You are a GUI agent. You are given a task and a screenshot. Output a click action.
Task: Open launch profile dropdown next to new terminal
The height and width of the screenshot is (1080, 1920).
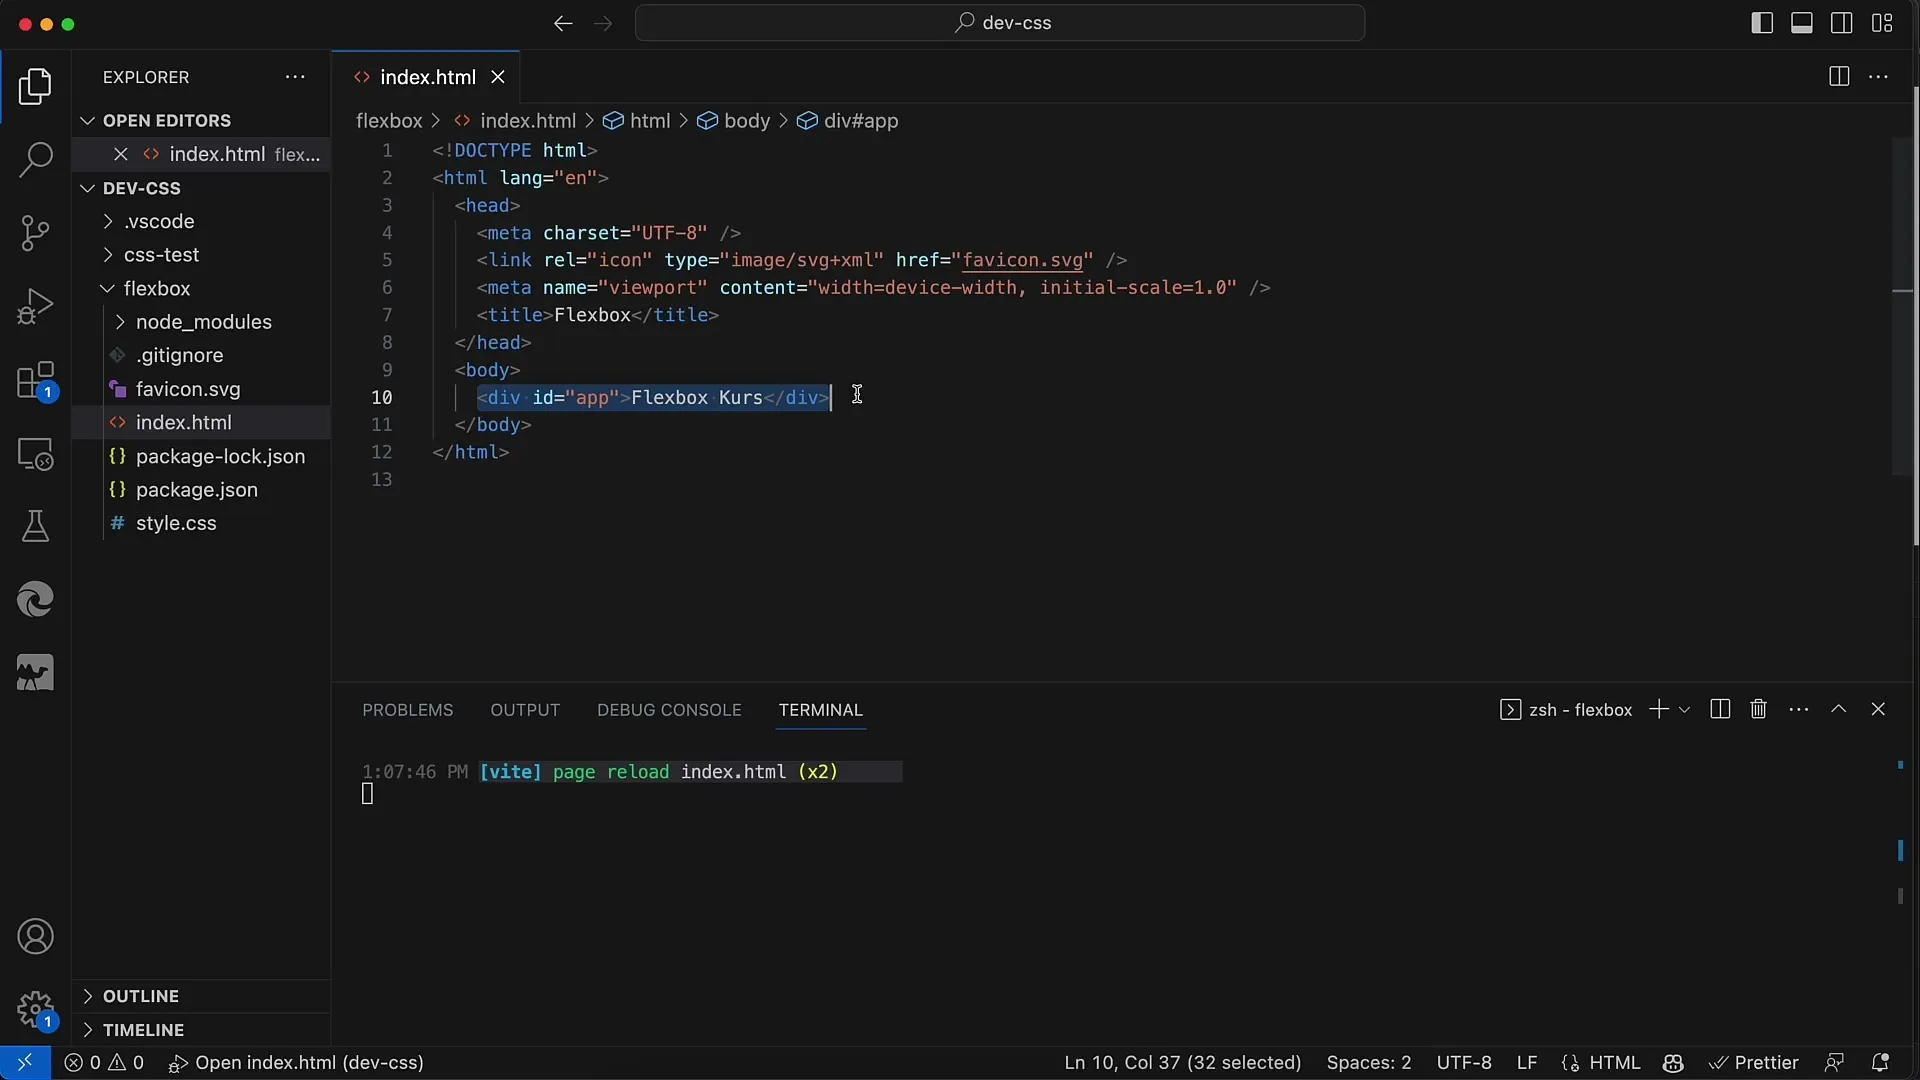coord(1685,709)
